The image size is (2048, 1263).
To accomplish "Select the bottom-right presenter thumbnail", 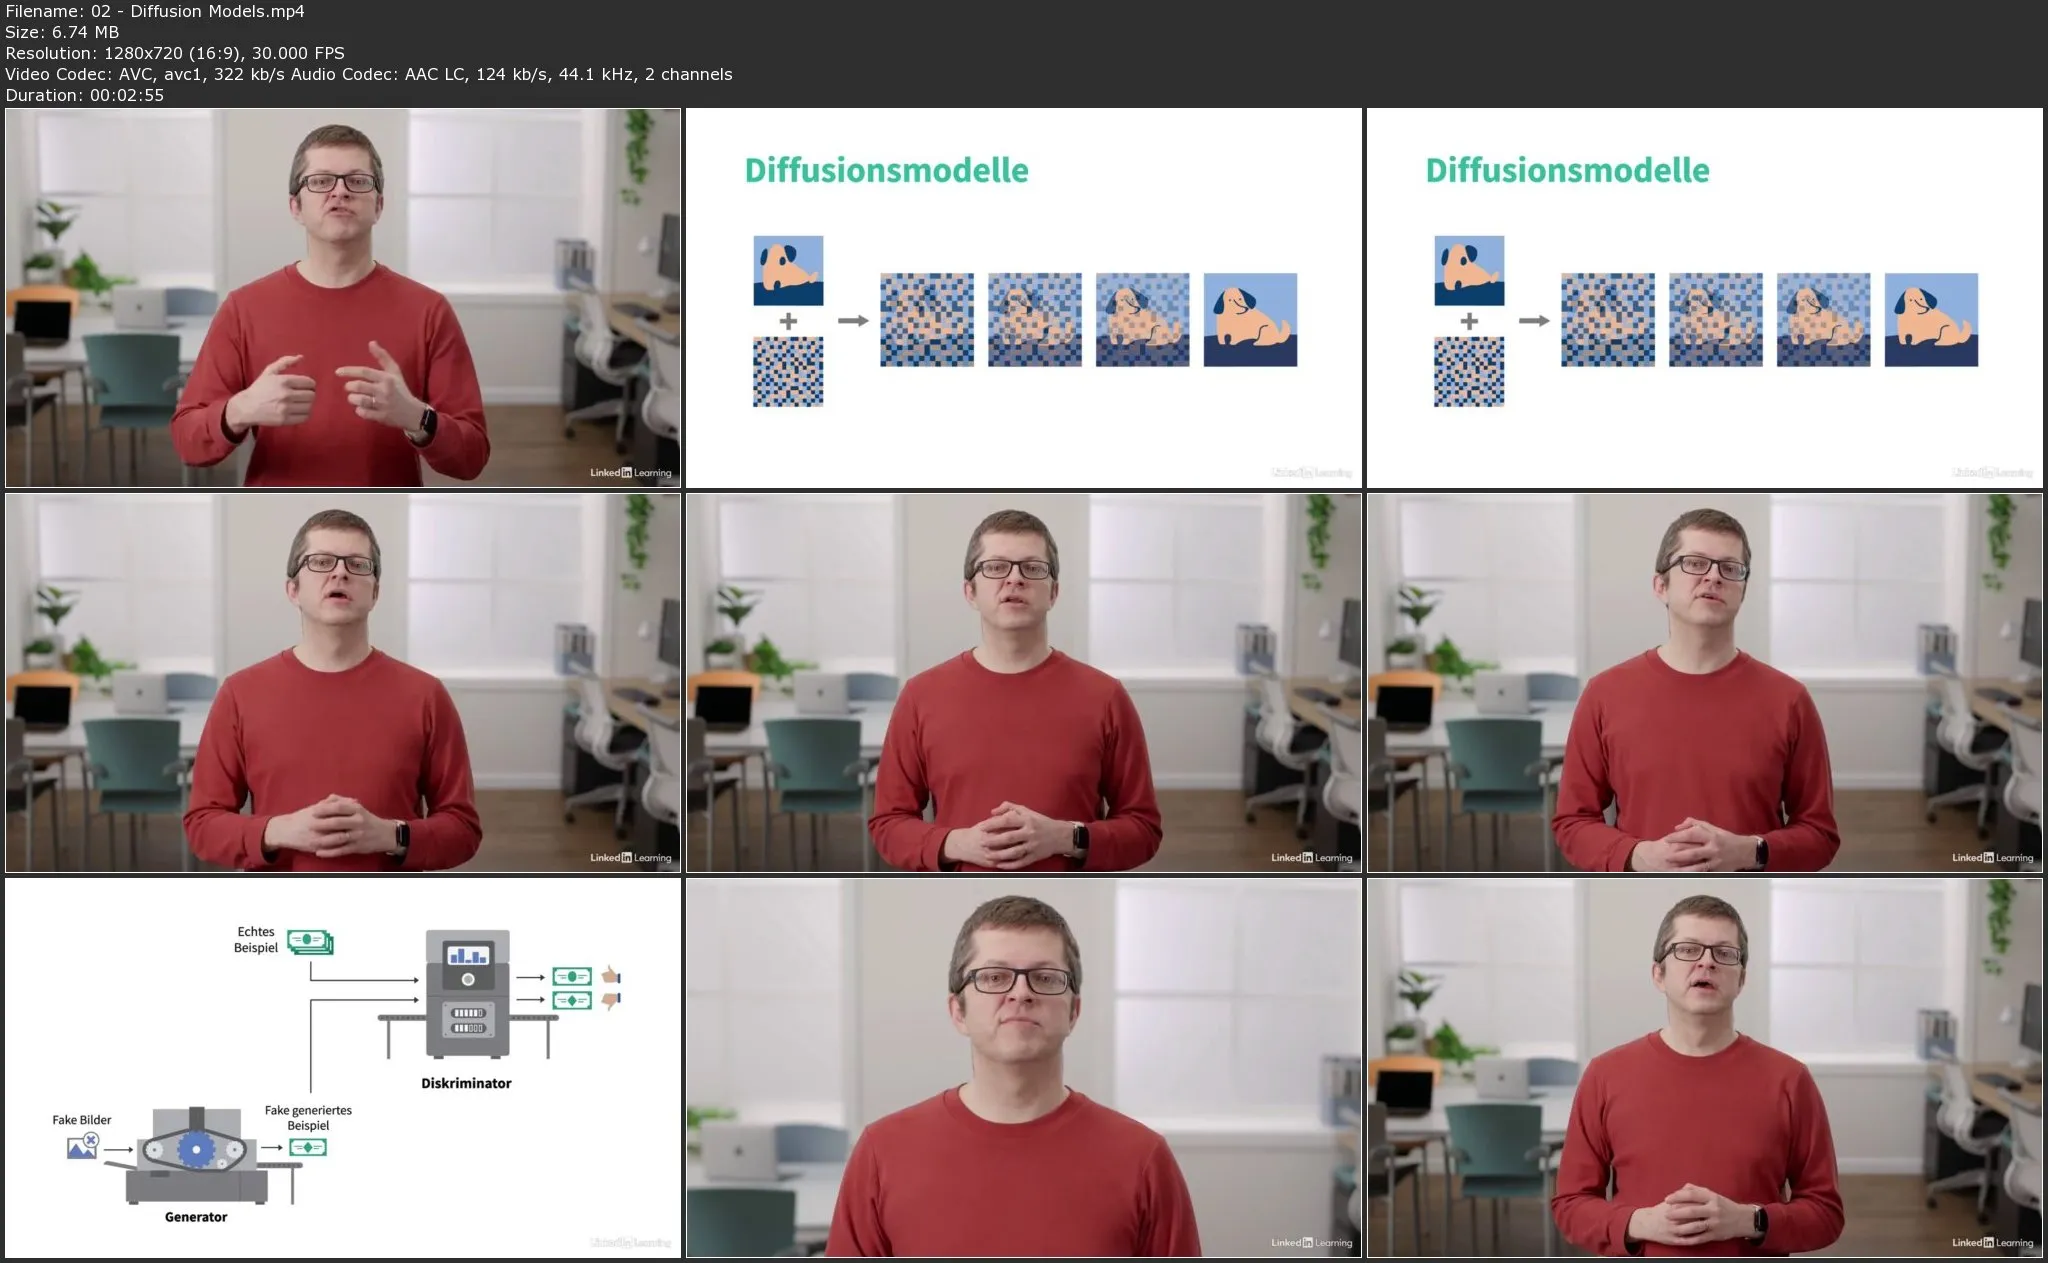I will [x=1705, y=1068].
